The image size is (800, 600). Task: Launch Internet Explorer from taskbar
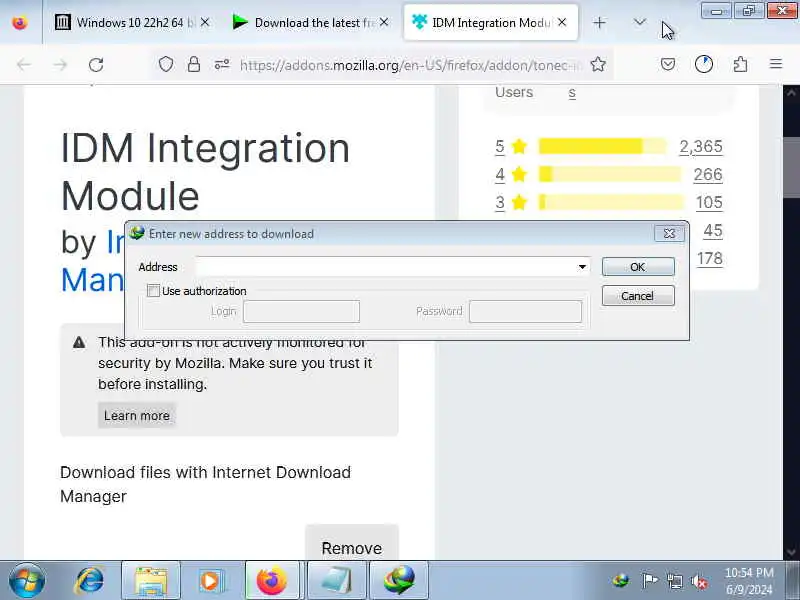[90, 581]
